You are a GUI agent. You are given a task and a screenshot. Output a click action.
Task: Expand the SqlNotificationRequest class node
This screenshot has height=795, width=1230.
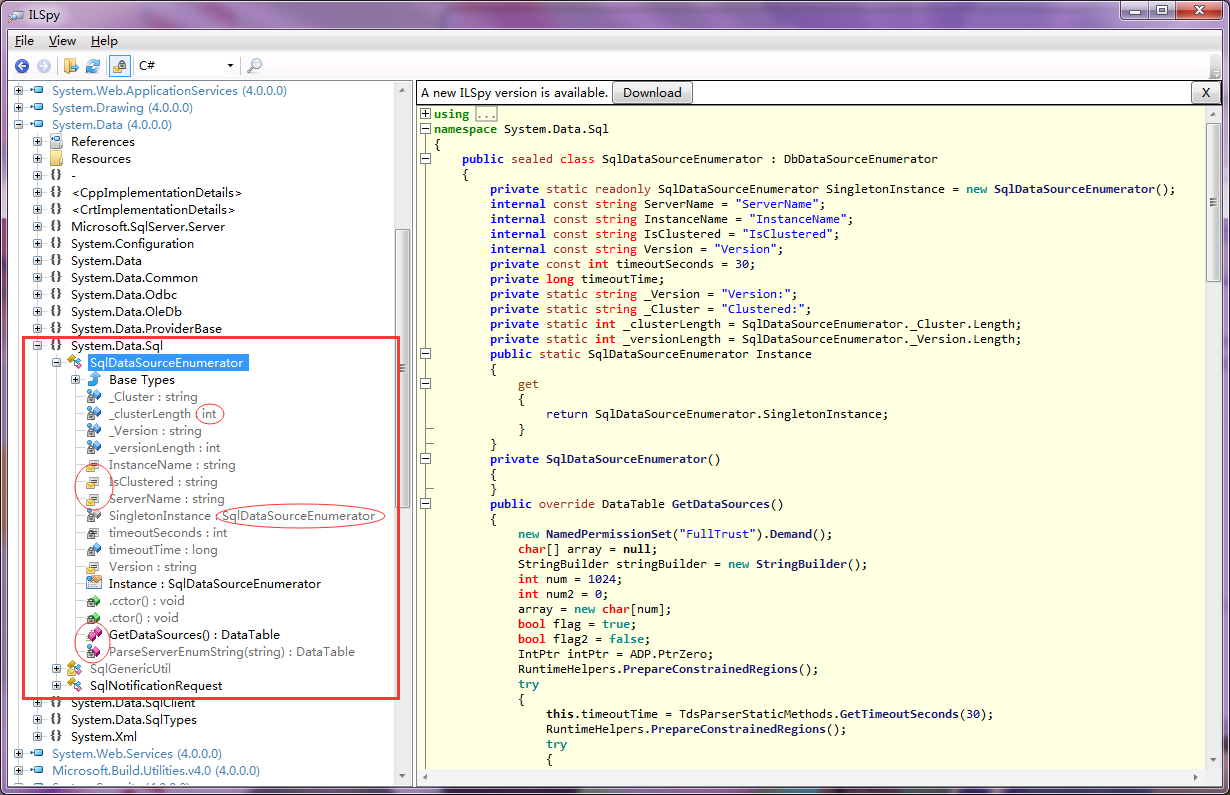pos(56,685)
